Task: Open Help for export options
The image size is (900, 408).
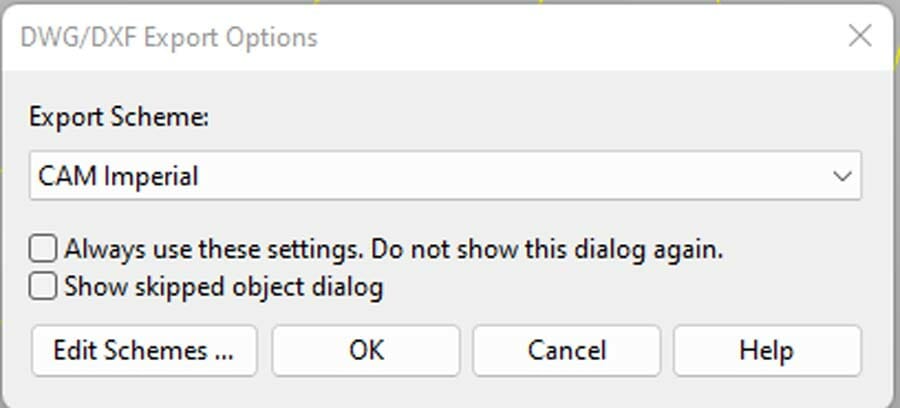Action: point(766,350)
